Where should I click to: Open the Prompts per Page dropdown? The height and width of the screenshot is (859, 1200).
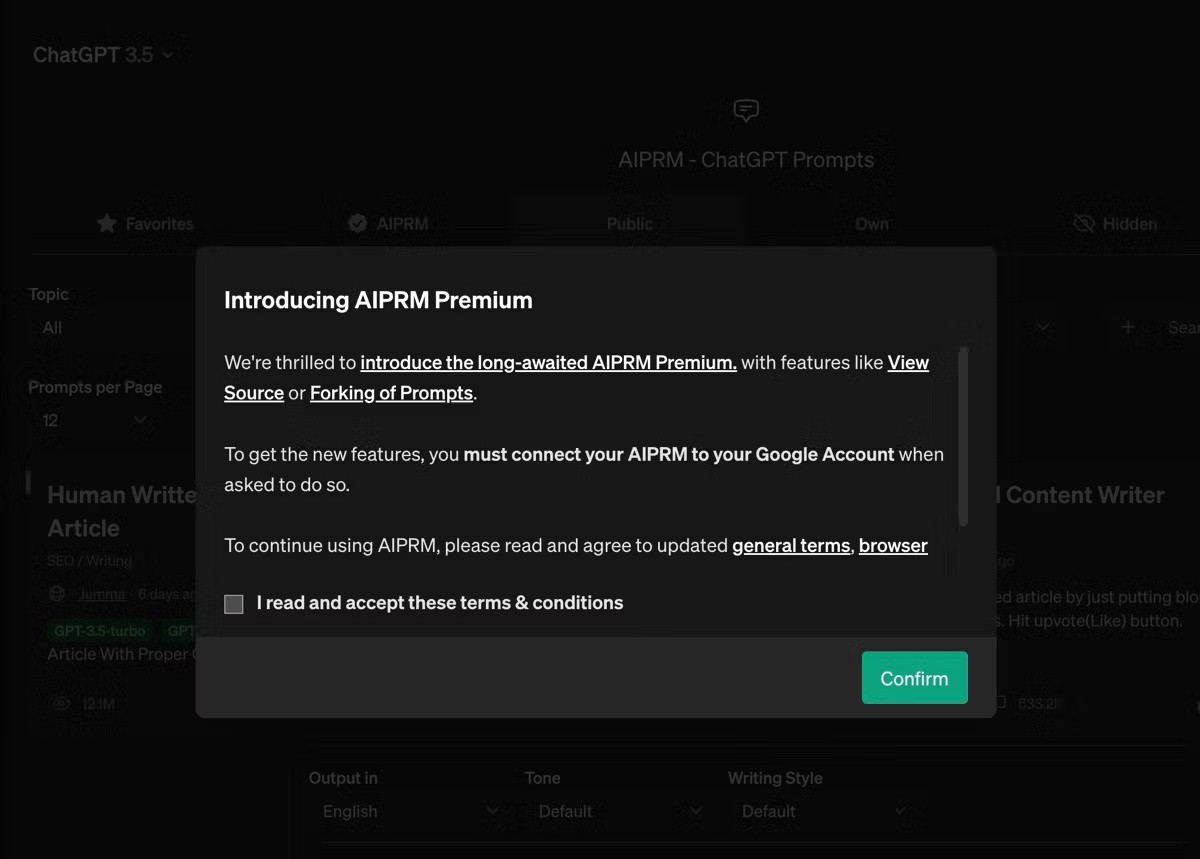[x=94, y=421]
